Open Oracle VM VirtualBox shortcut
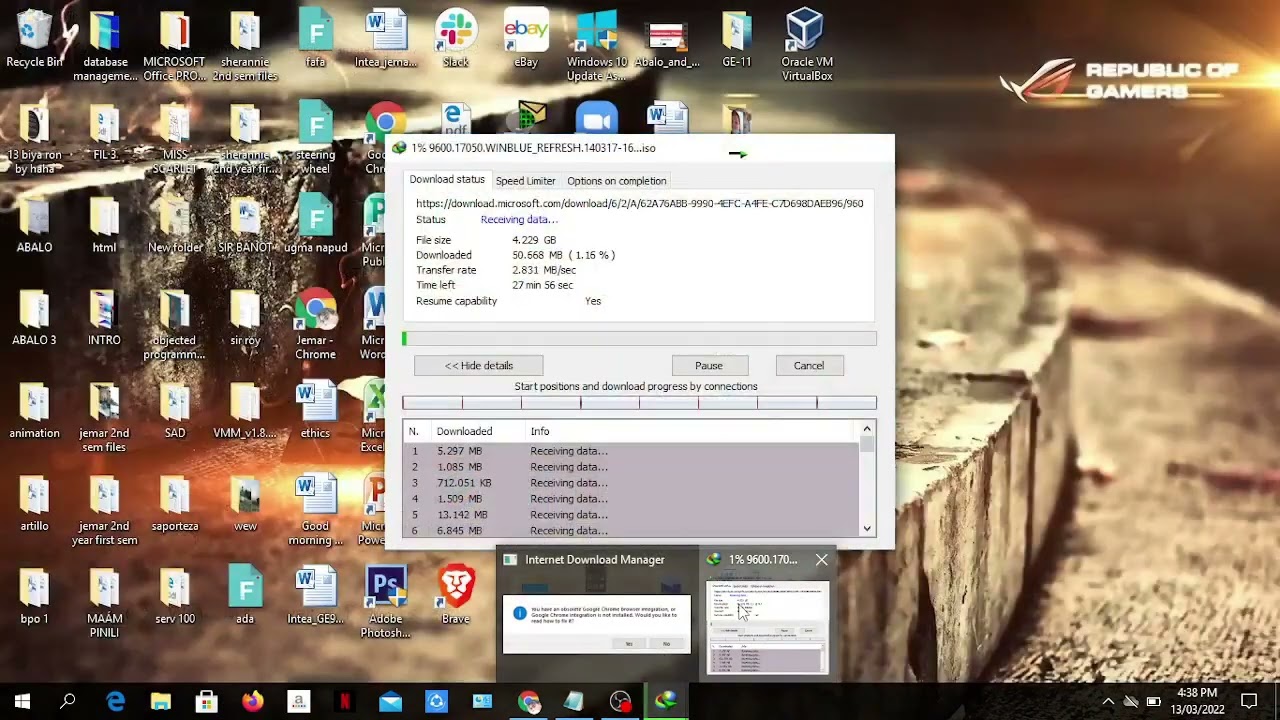Viewport: 1280px width, 720px height. [806, 45]
